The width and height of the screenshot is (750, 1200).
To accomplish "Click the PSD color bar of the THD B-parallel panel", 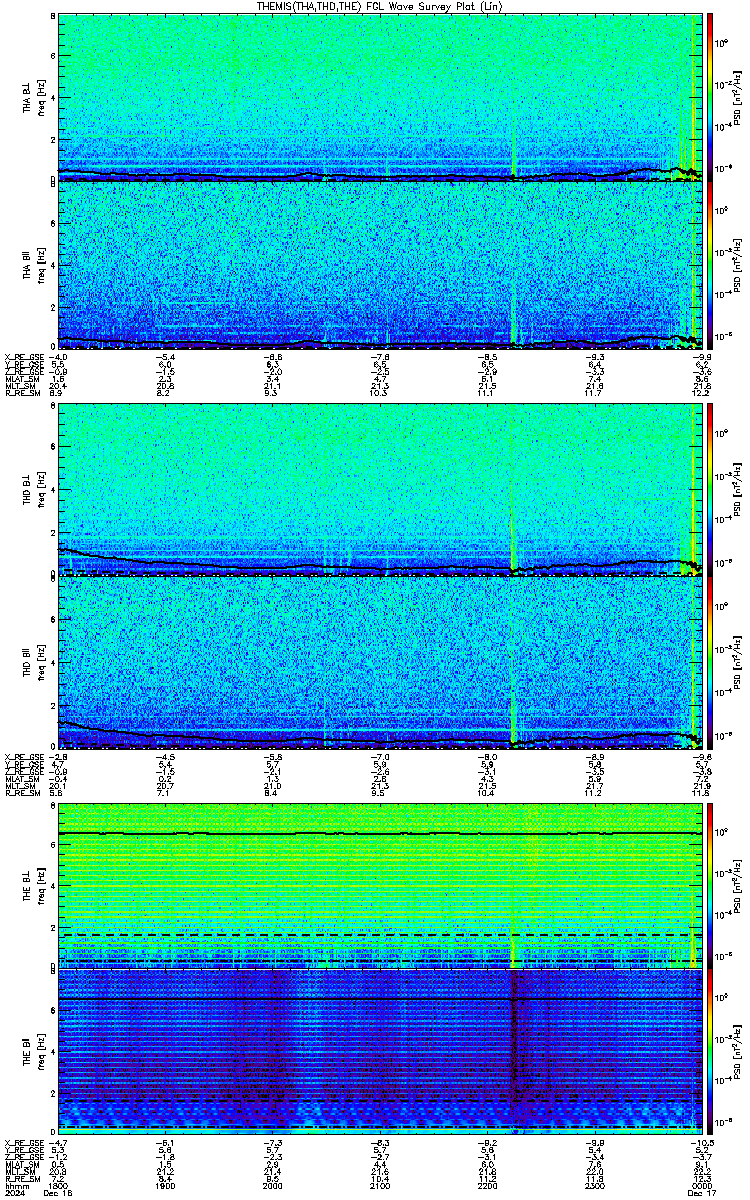I will pos(710,661).
